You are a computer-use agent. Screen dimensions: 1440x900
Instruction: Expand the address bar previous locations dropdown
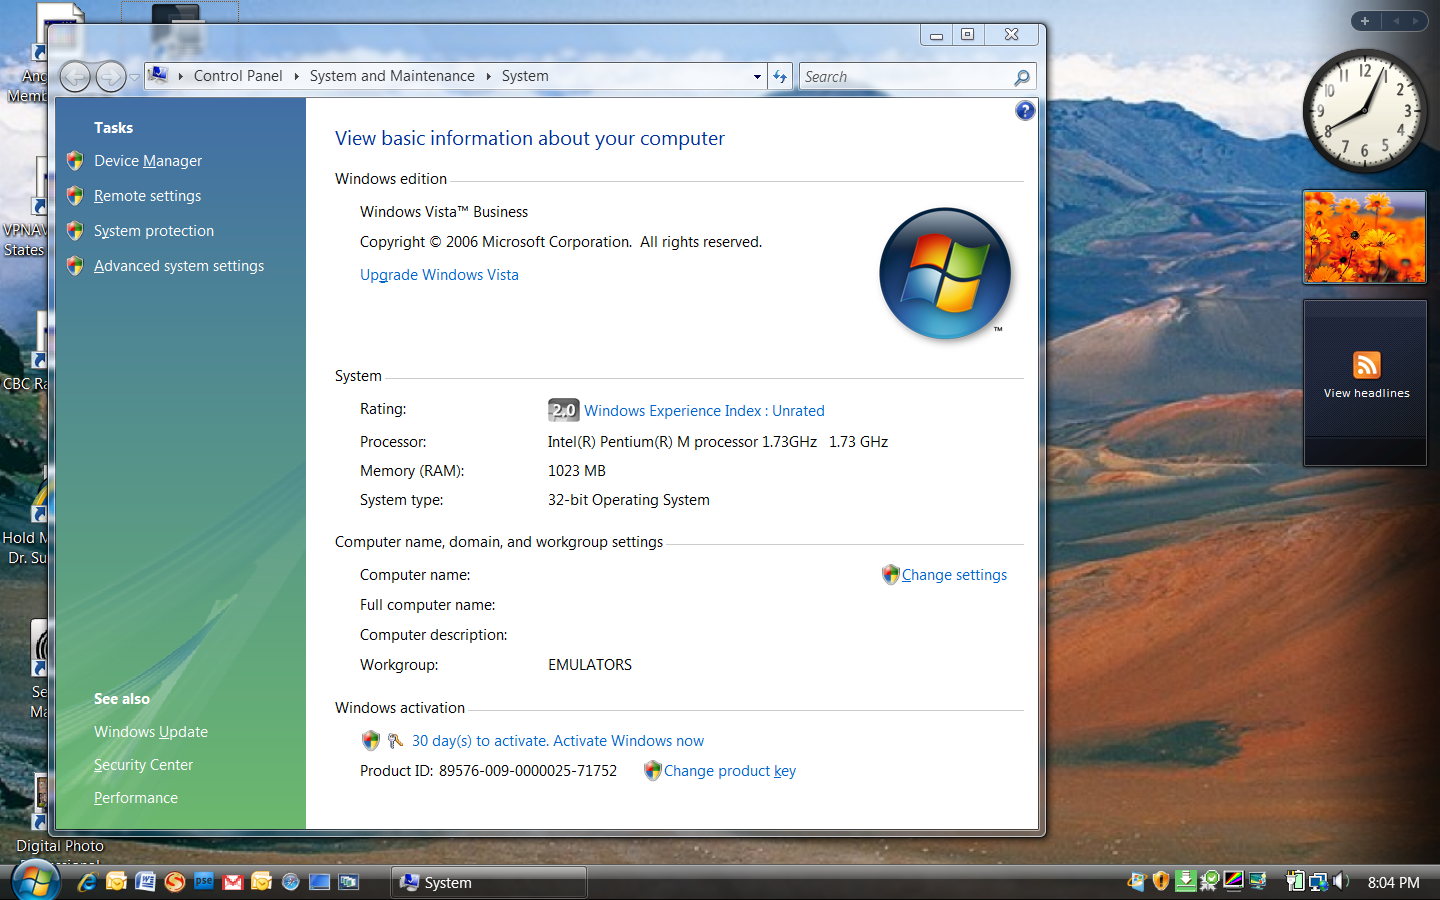(x=757, y=76)
